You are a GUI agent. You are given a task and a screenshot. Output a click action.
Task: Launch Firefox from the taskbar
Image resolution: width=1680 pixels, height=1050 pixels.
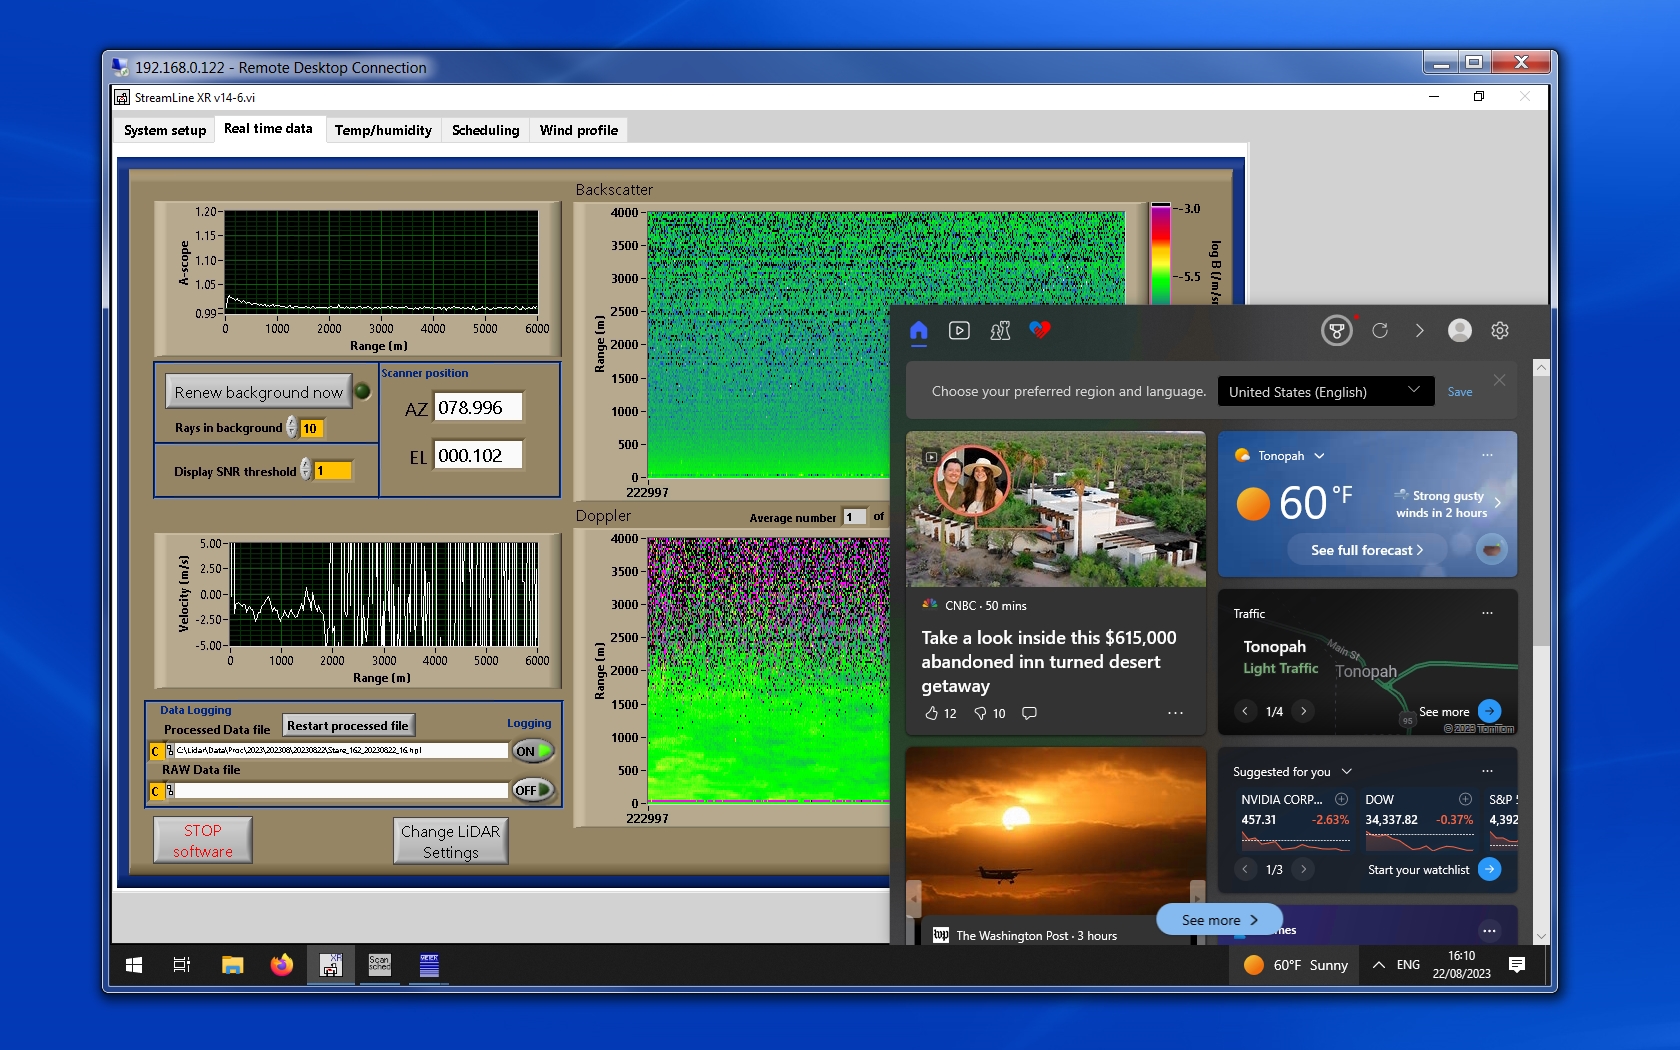(x=282, y=965)
